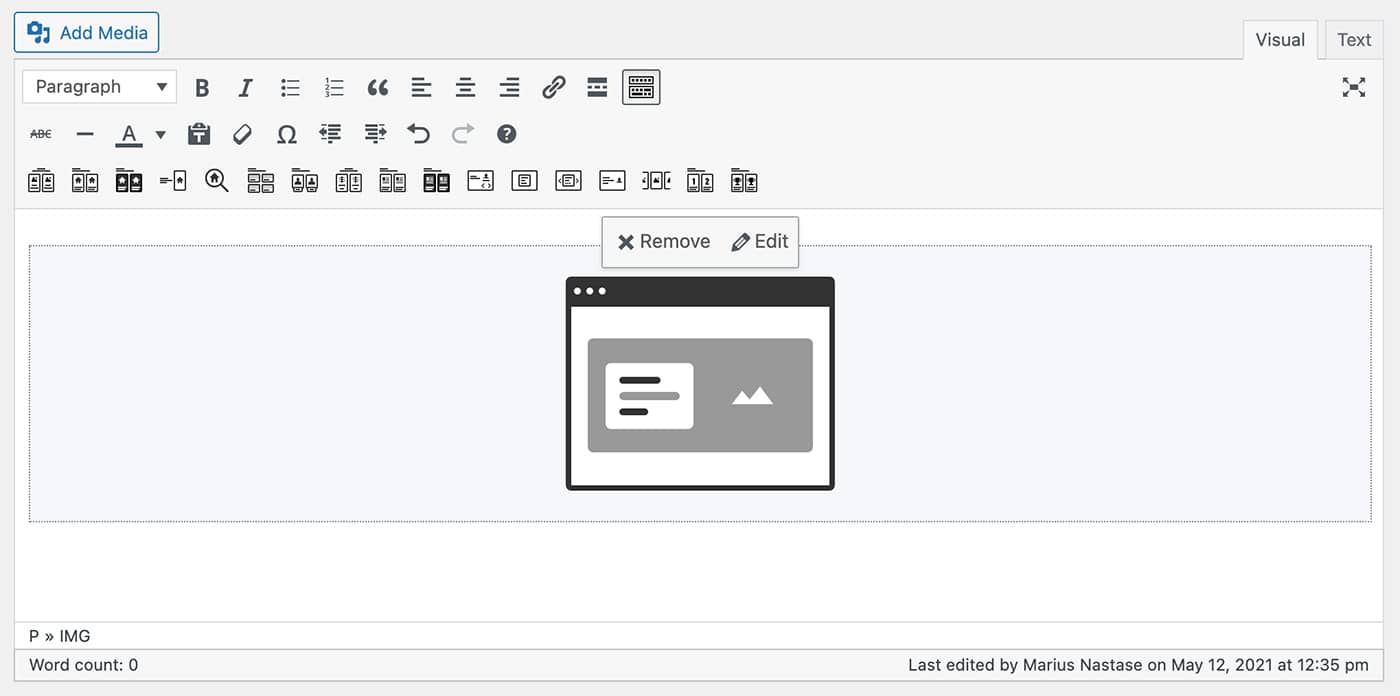Click the Bold formatting icon
Screen dimensions: 1400x696
(202, 88)
